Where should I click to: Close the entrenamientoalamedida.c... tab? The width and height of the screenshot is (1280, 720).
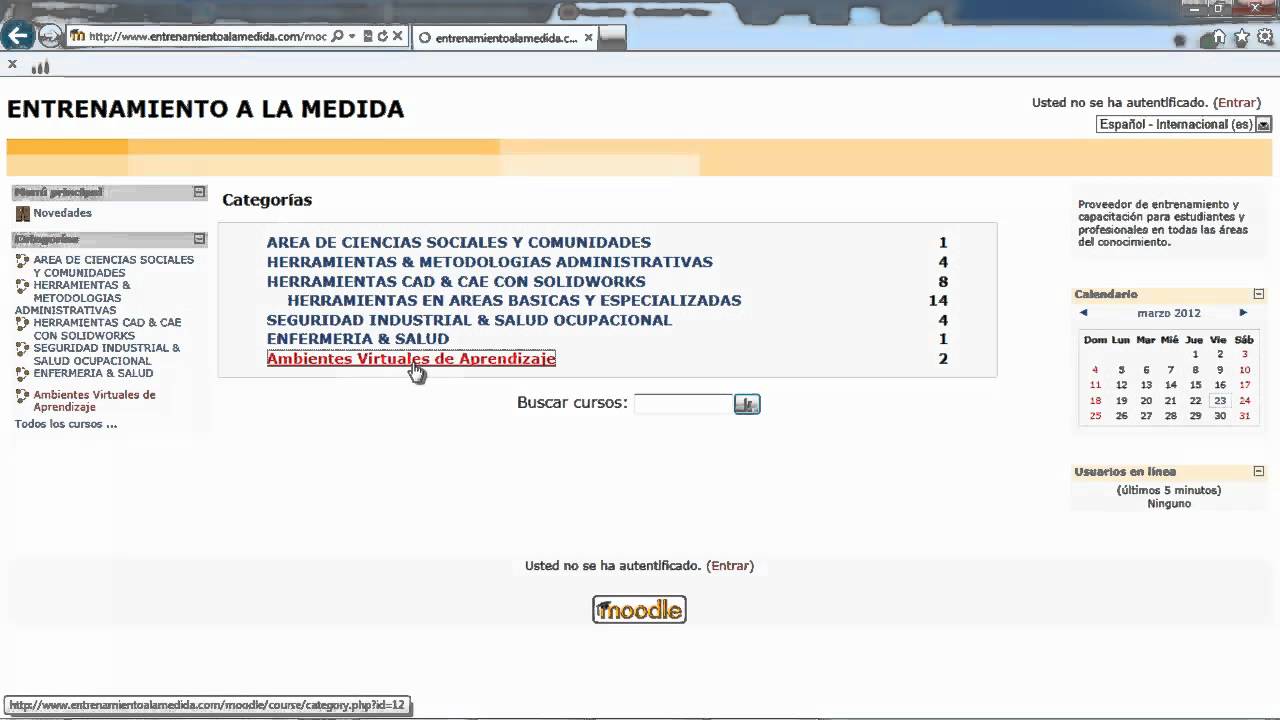click(x=589, y=38)
